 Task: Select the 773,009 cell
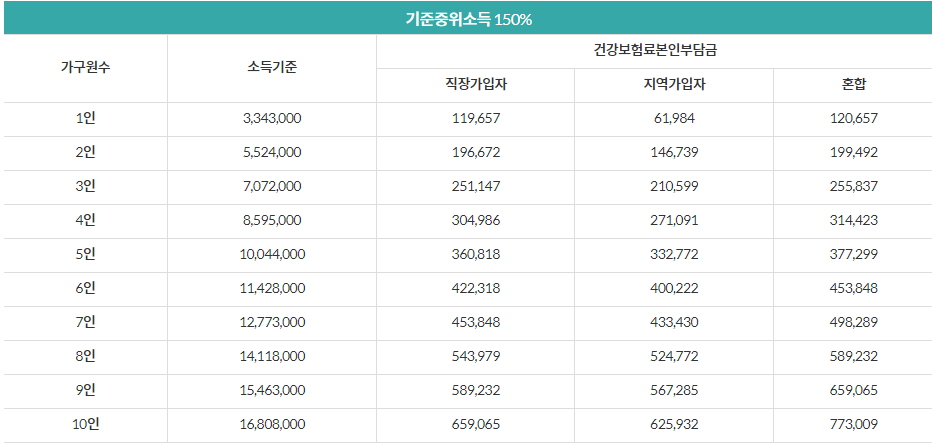854,423
